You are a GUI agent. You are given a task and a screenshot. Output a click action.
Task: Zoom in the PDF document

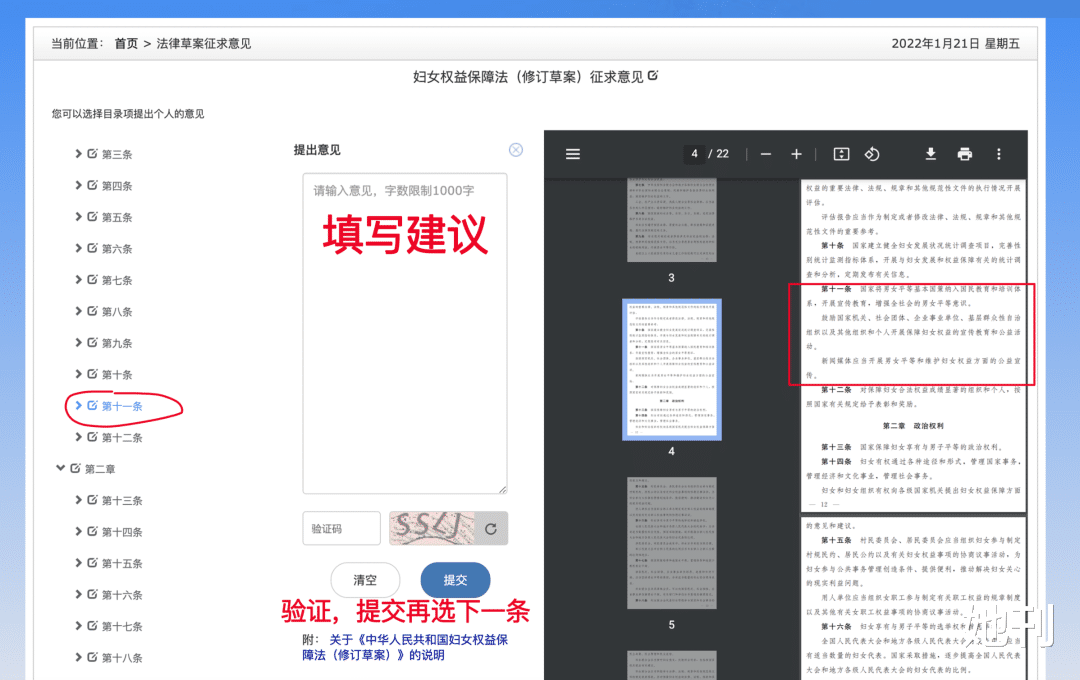(795, 154)
